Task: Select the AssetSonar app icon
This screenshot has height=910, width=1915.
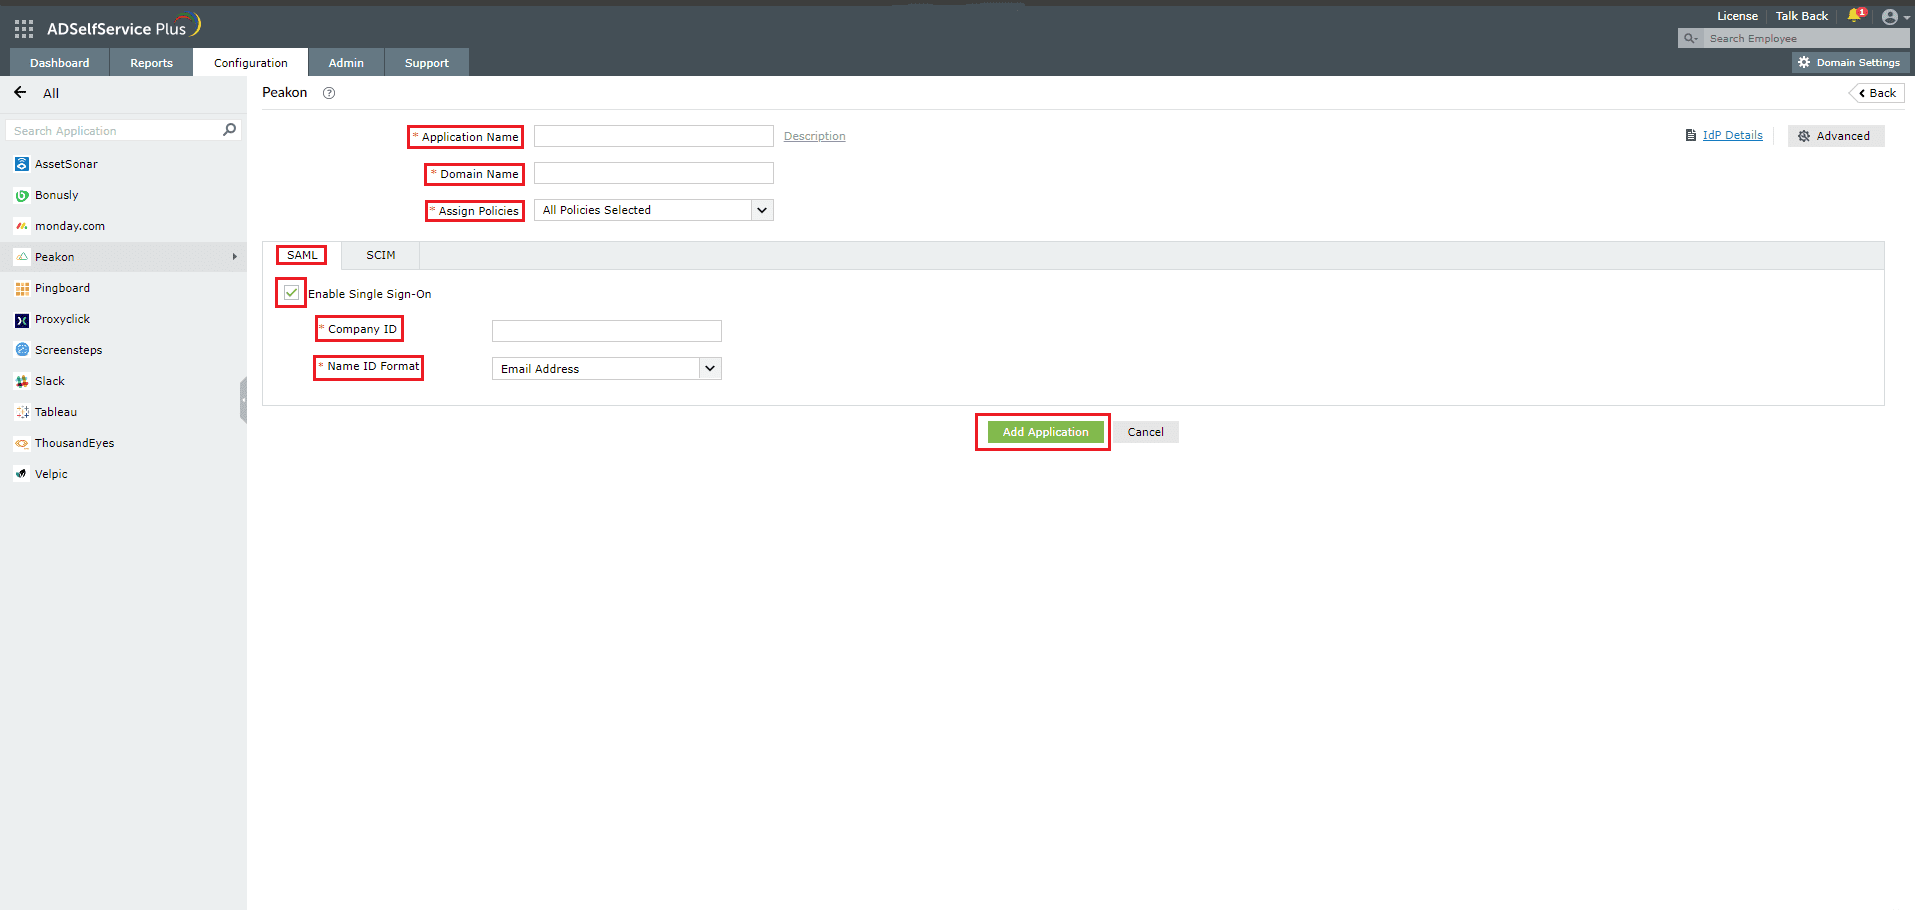Action: click(22, 164)
